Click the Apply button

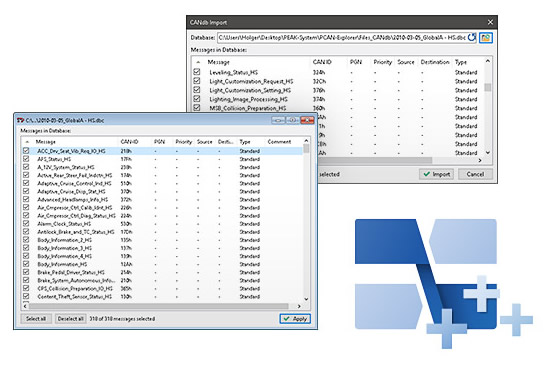tap(295, 319)
